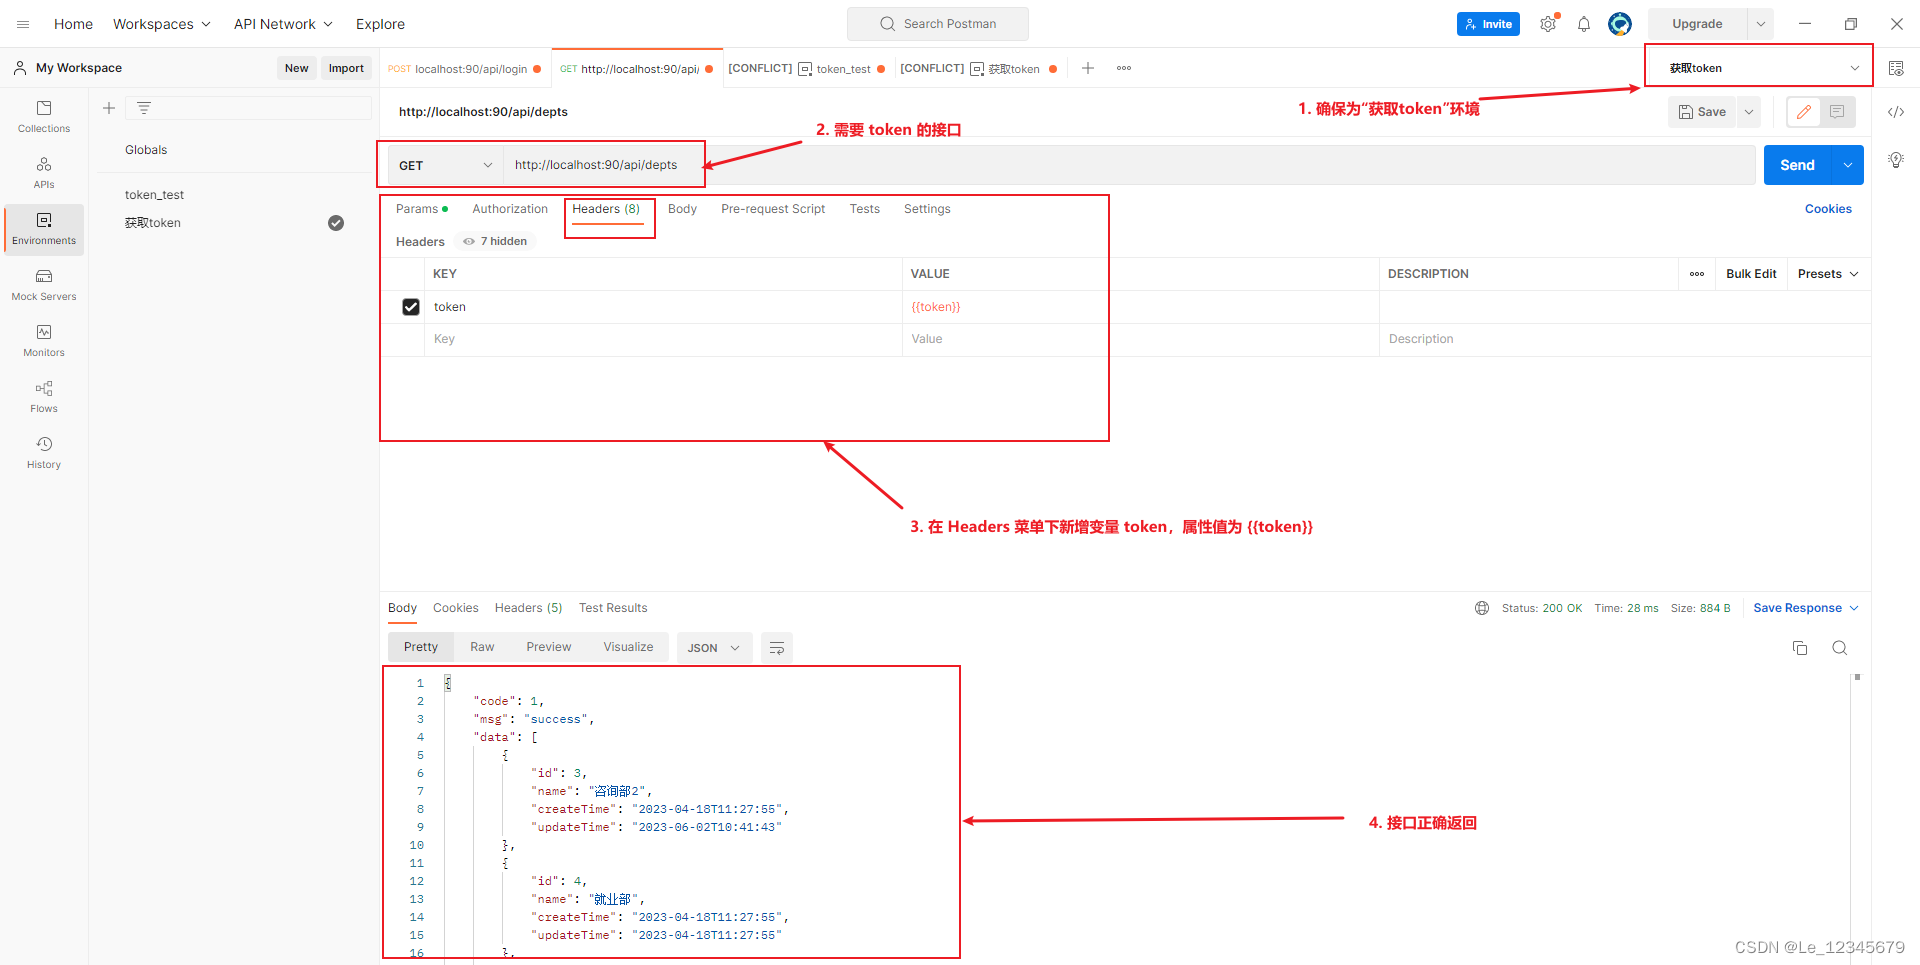Open the JSON response format dropdown

(x=713, y=647)
